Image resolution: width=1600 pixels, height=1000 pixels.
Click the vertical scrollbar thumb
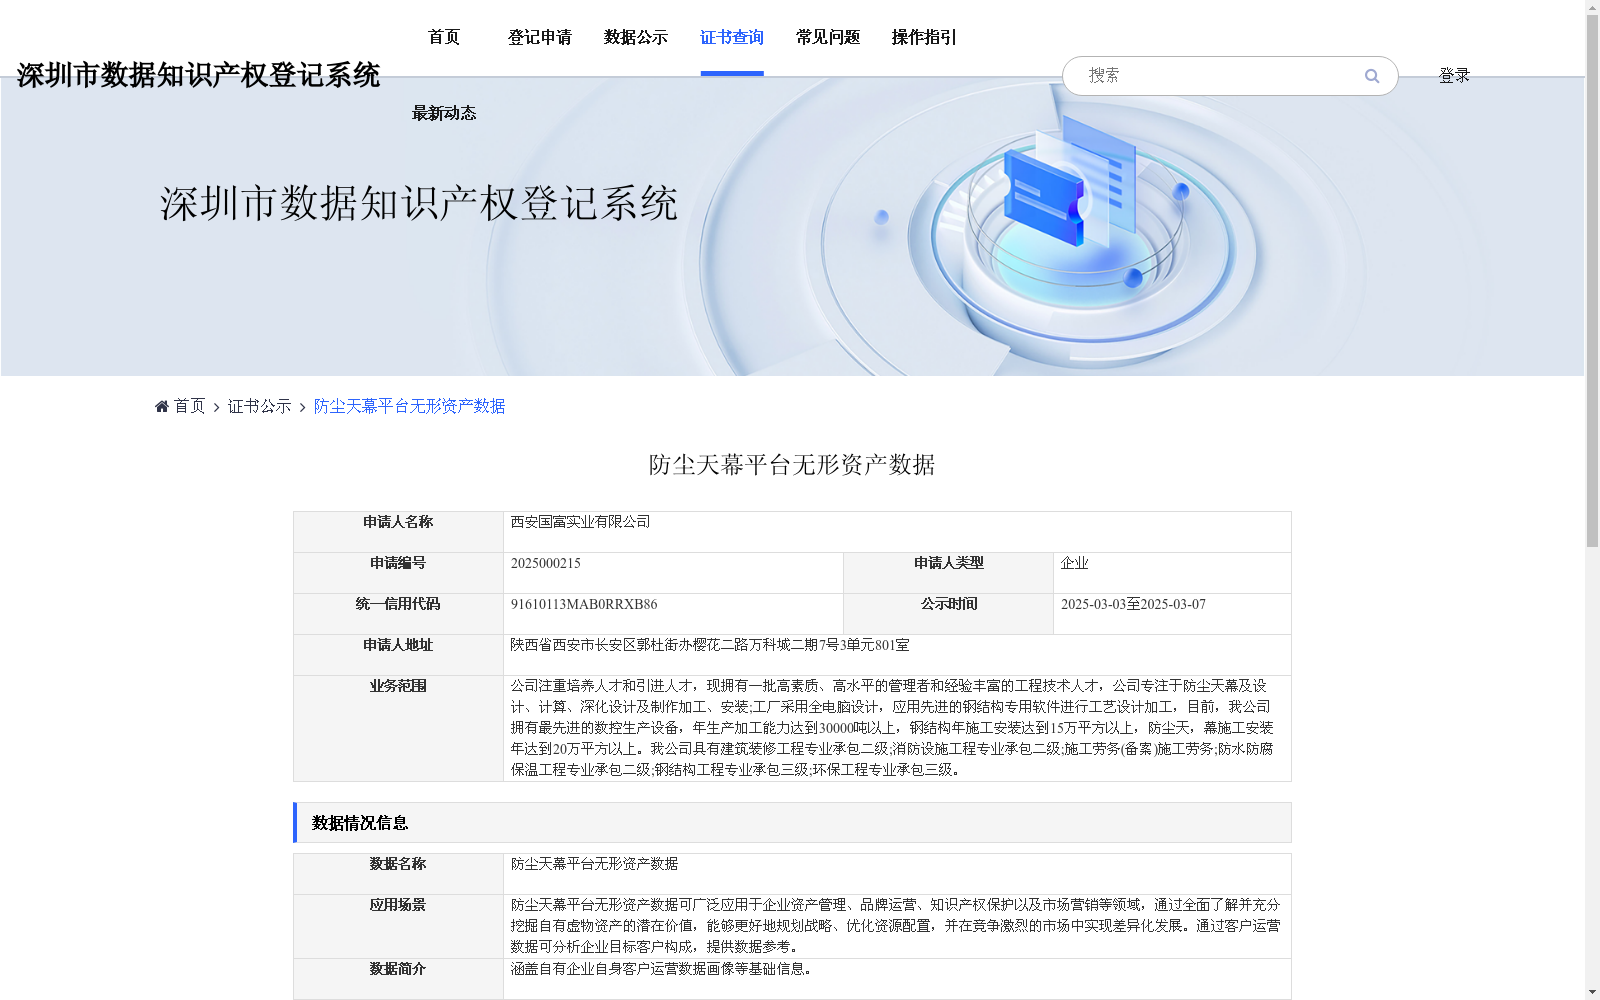[1592, 280]
